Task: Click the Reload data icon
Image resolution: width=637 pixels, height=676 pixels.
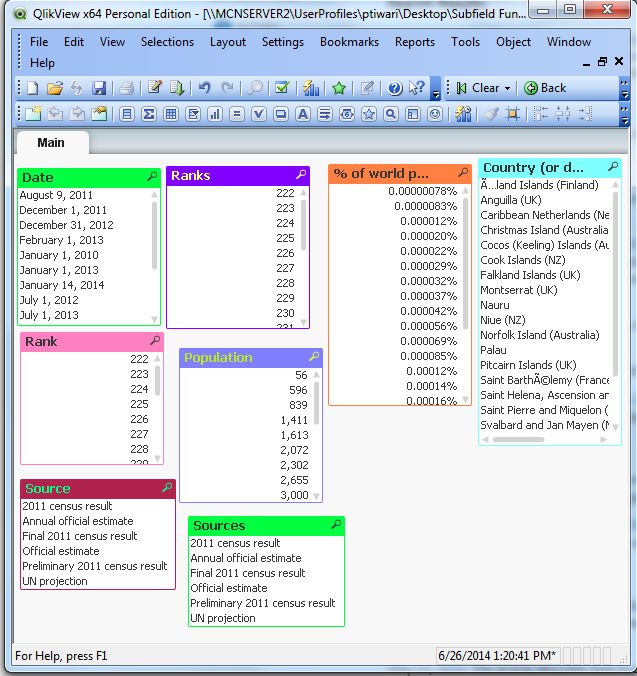Action: click(176, 88)
